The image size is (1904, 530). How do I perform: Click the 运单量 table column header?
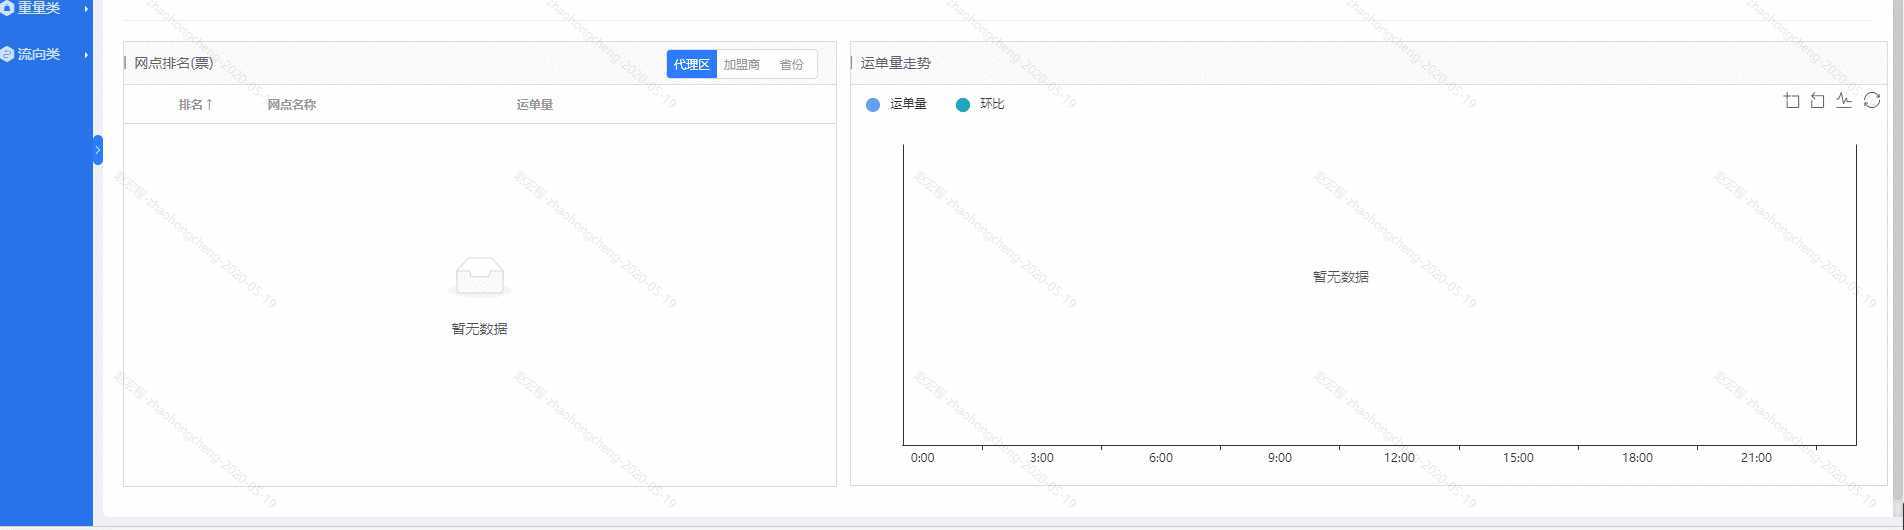535,105
